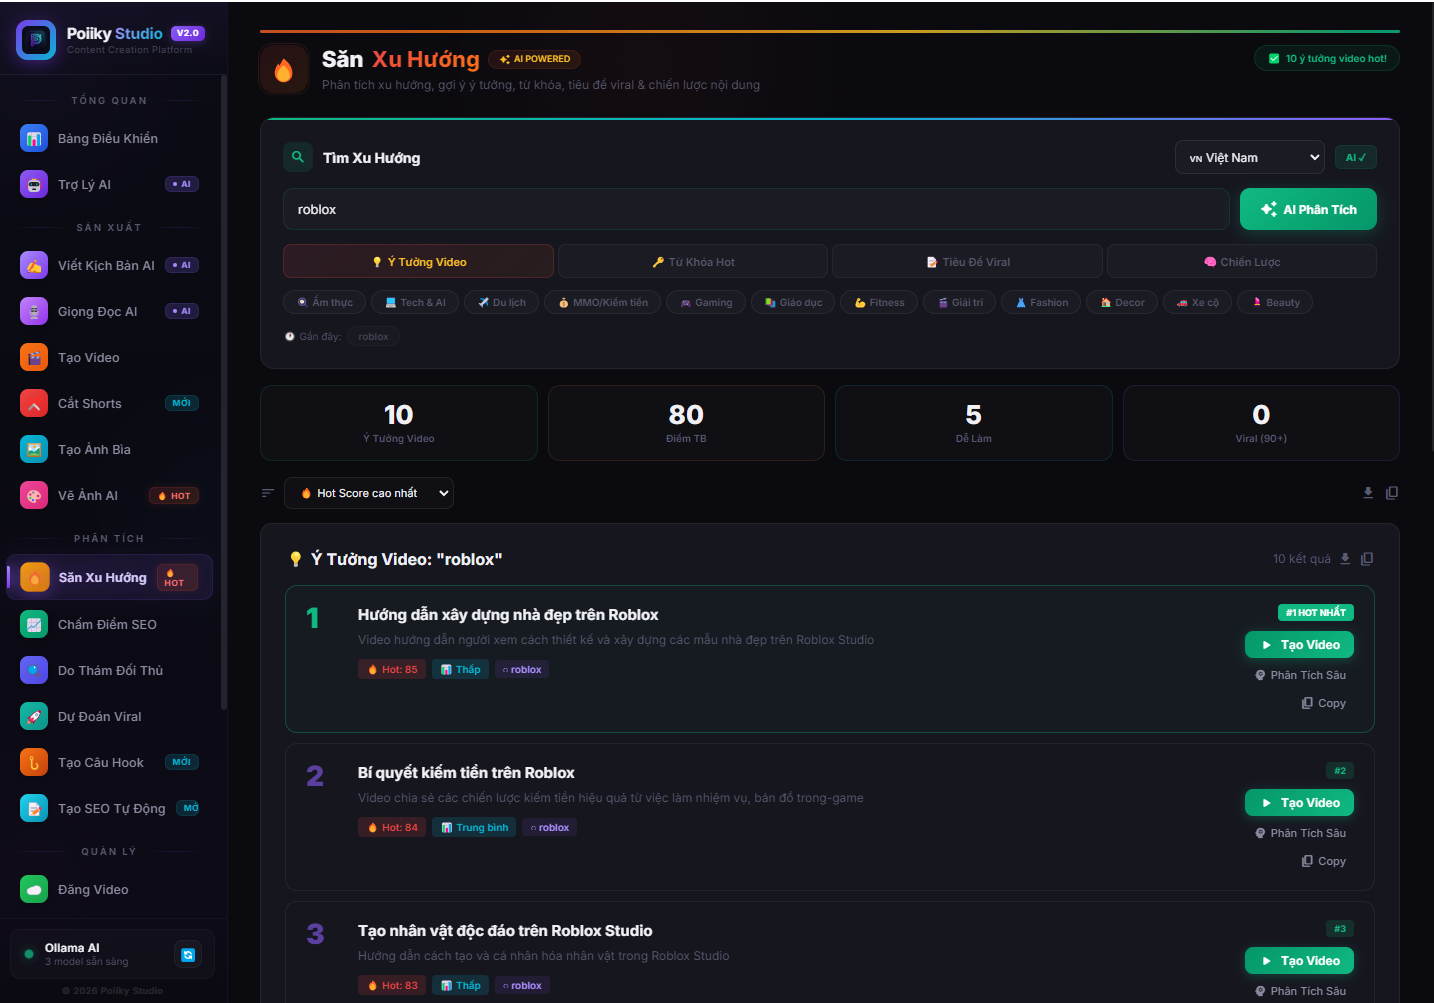Click the Dự Đoán Viral rocket icon
Image resolution: width=1434 pixels, height=1003 pixels.
point(34,717)
